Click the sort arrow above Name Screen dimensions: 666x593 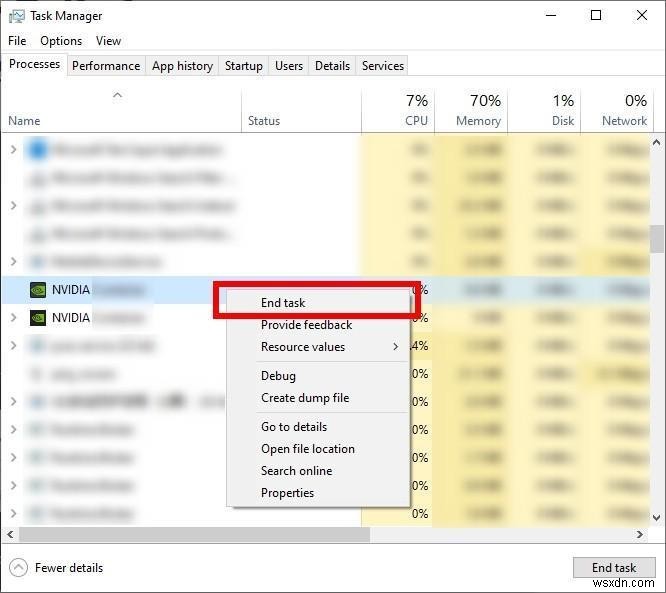118,96
